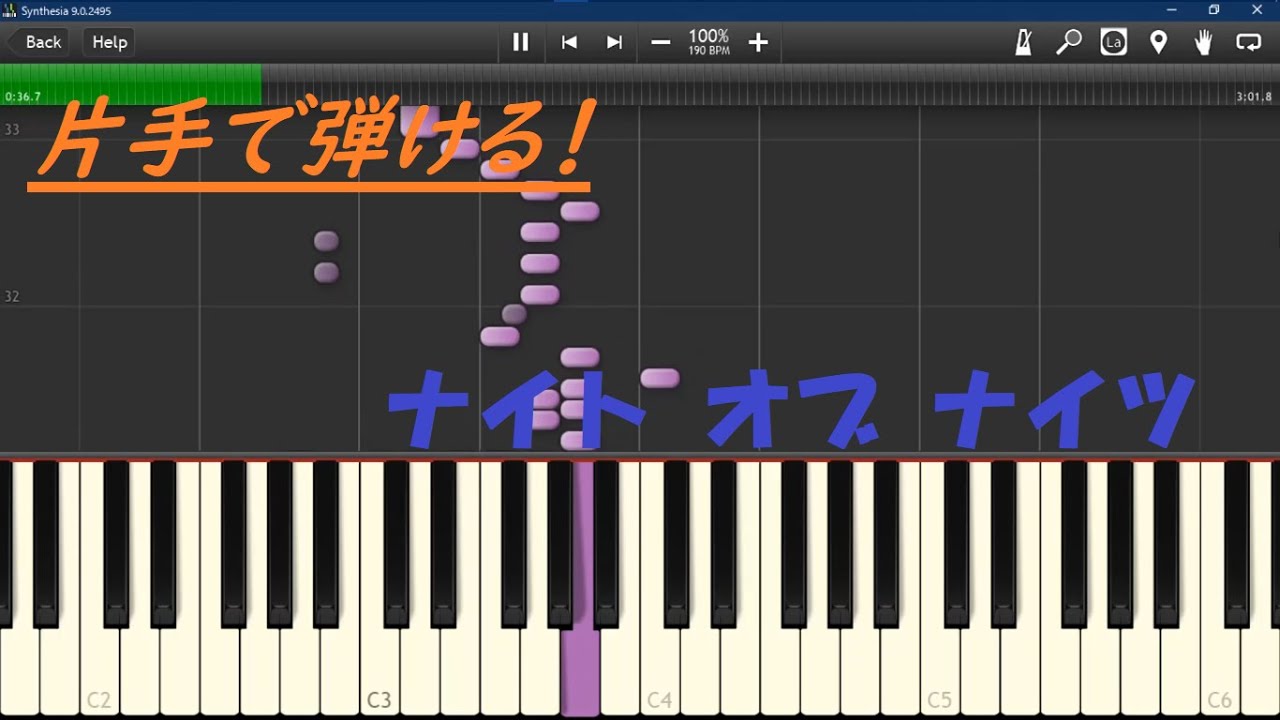Click measure number 33 marker
Screen dimensions: 1280x720
click(12, 130)
